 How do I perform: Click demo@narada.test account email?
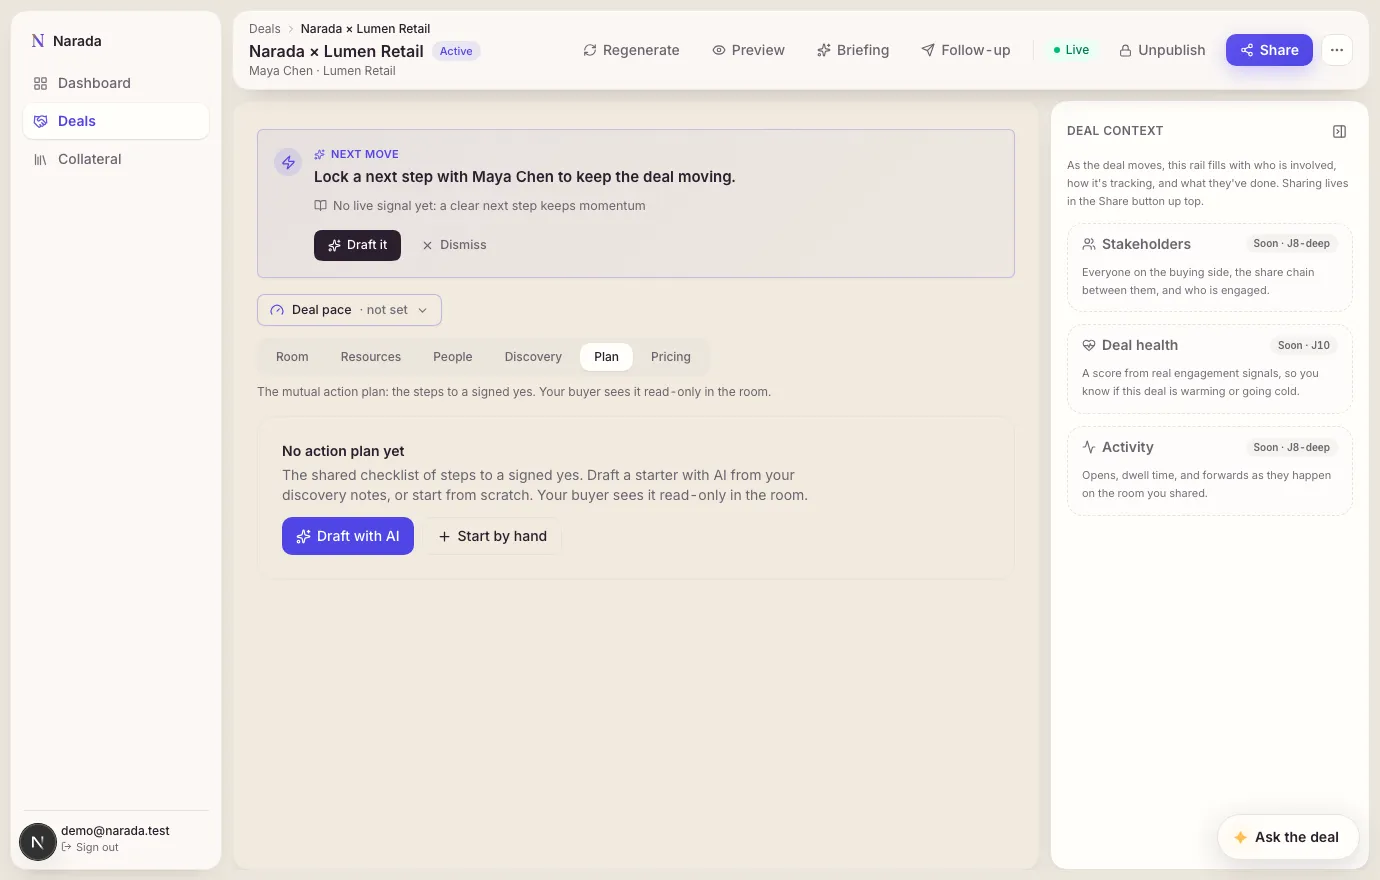point(115,831)
